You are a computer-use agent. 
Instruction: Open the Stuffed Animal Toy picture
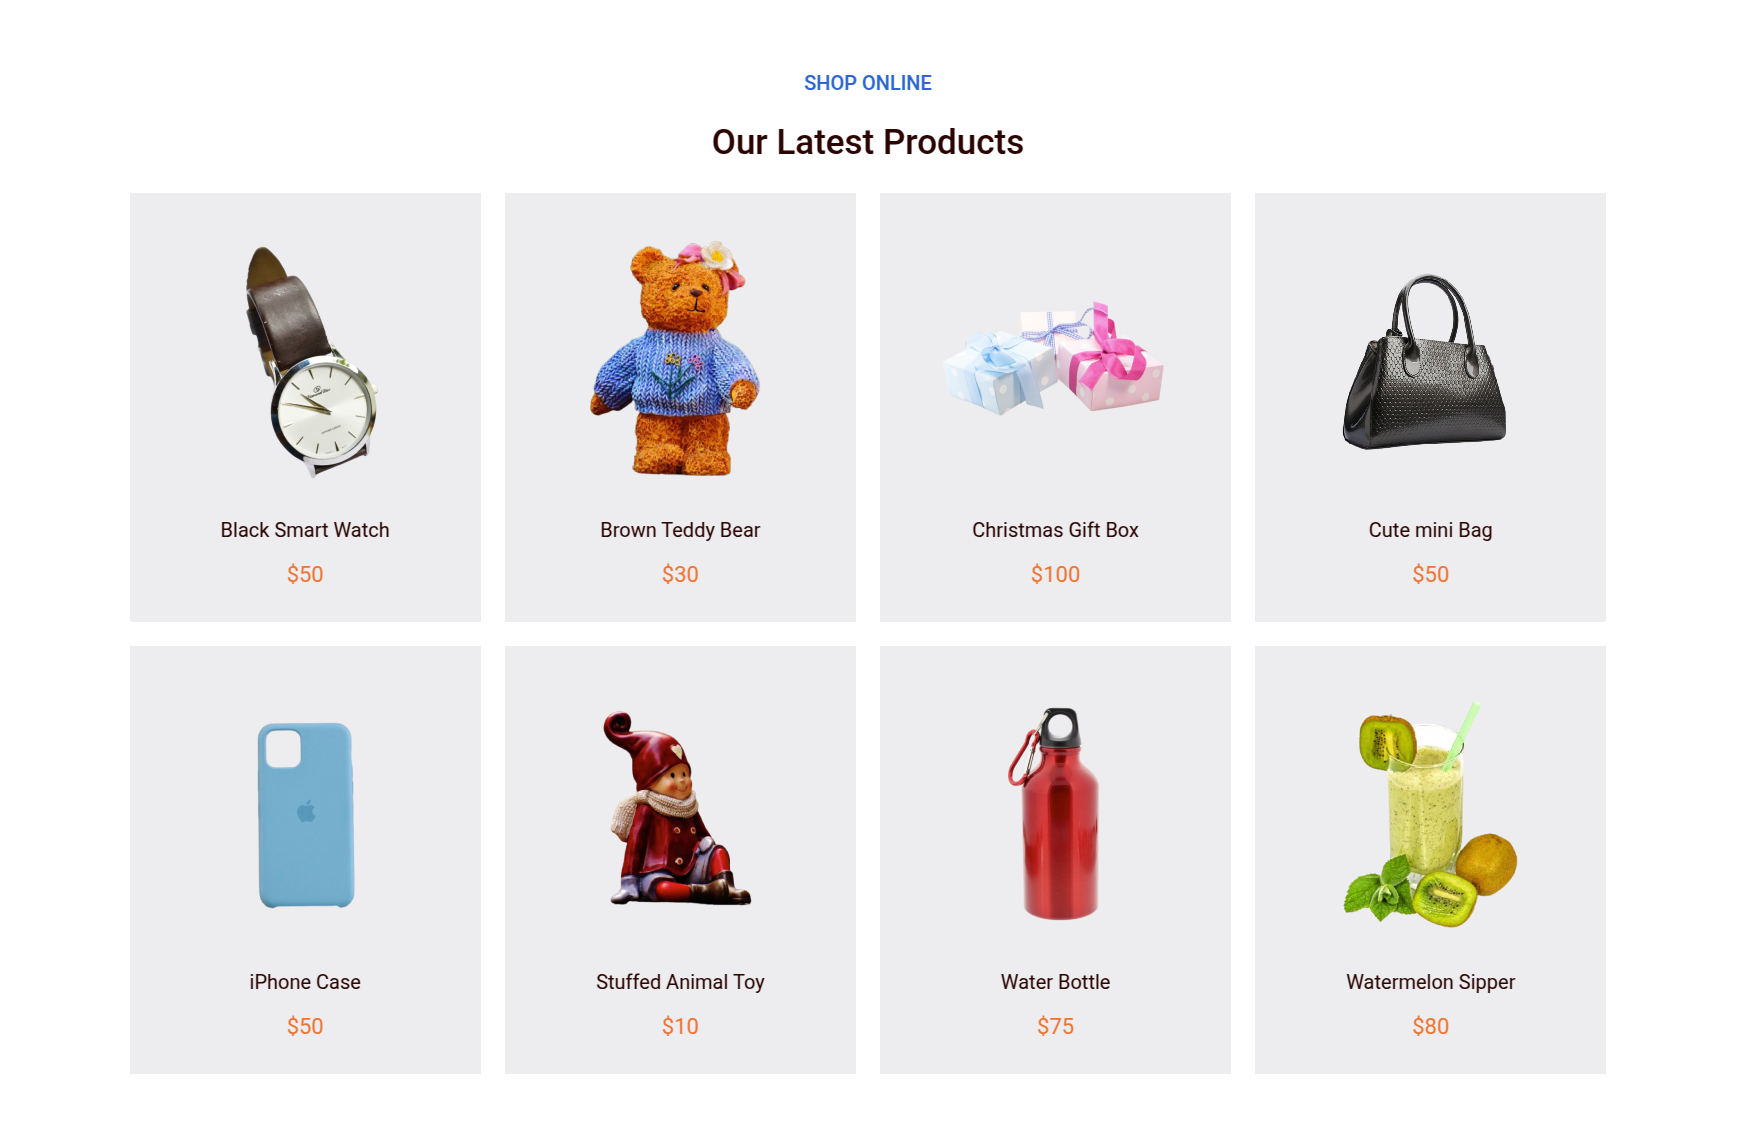(x=676, y=809)
